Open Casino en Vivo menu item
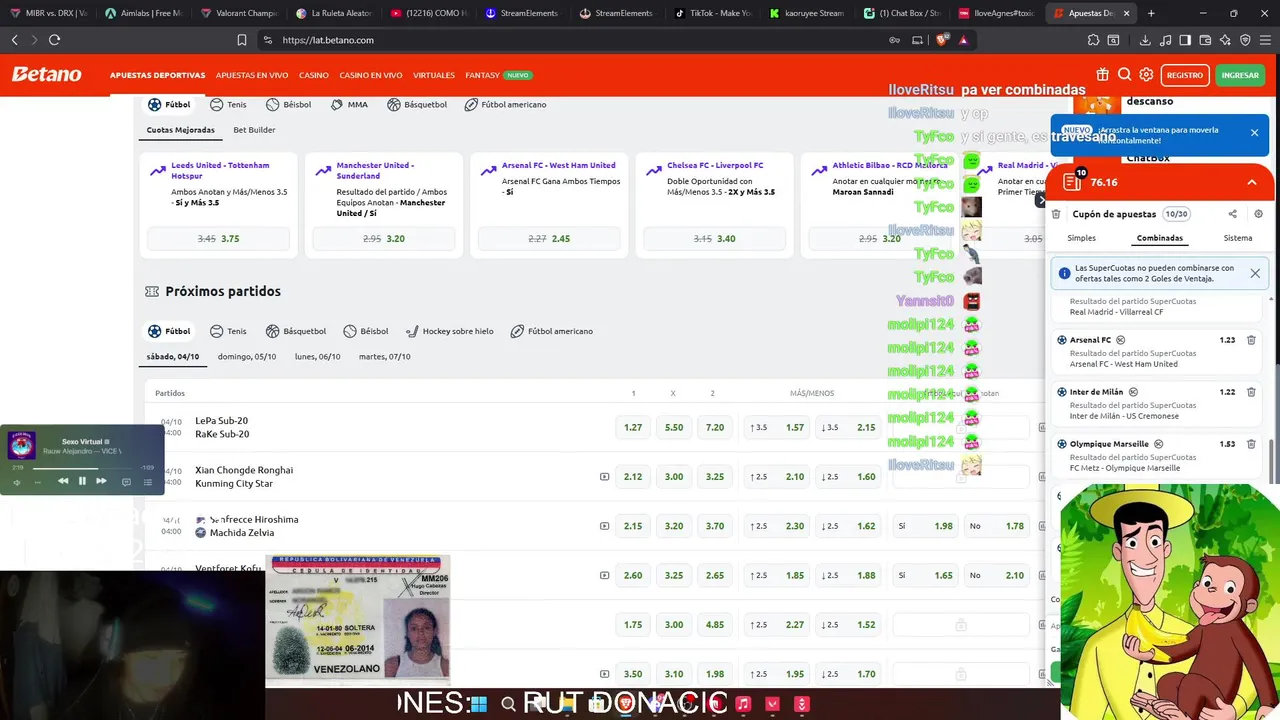1280x720 pixels. coord(371,75)
